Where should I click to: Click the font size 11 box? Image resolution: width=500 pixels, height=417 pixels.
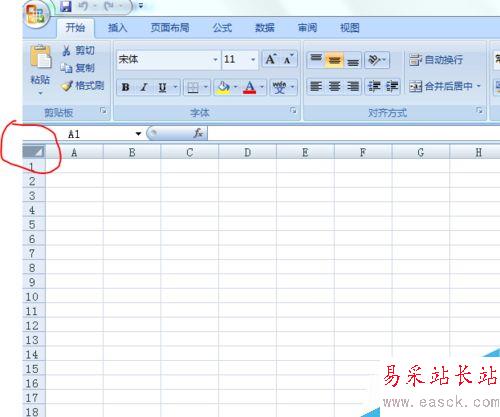[x=236, y=60]
